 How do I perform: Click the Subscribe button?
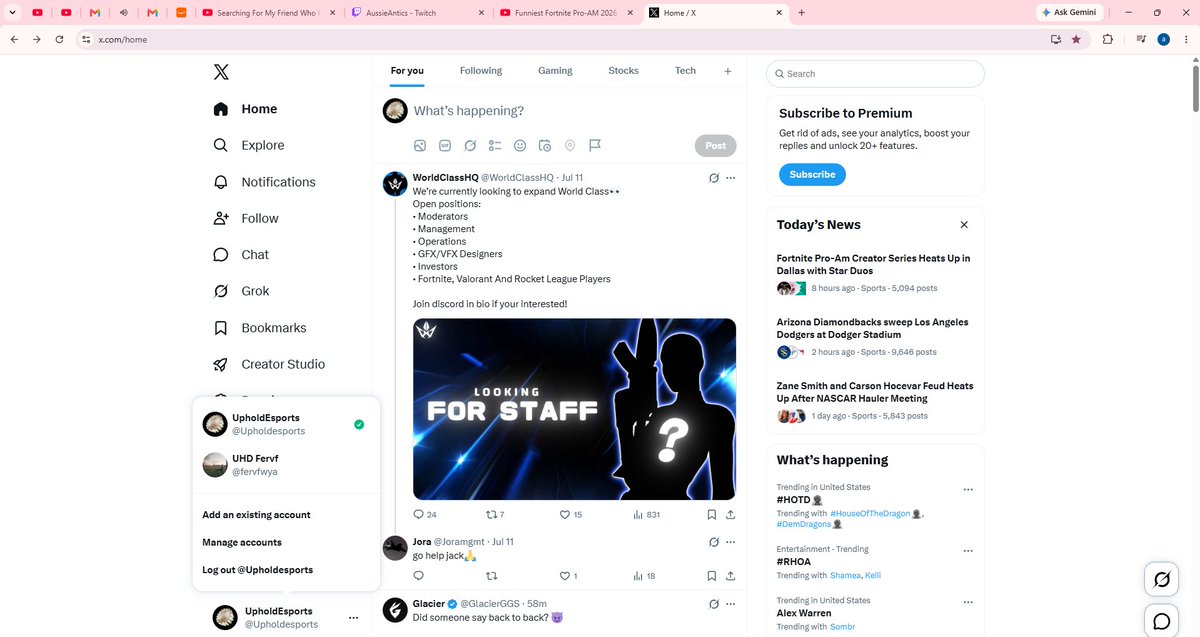point(812,174)
